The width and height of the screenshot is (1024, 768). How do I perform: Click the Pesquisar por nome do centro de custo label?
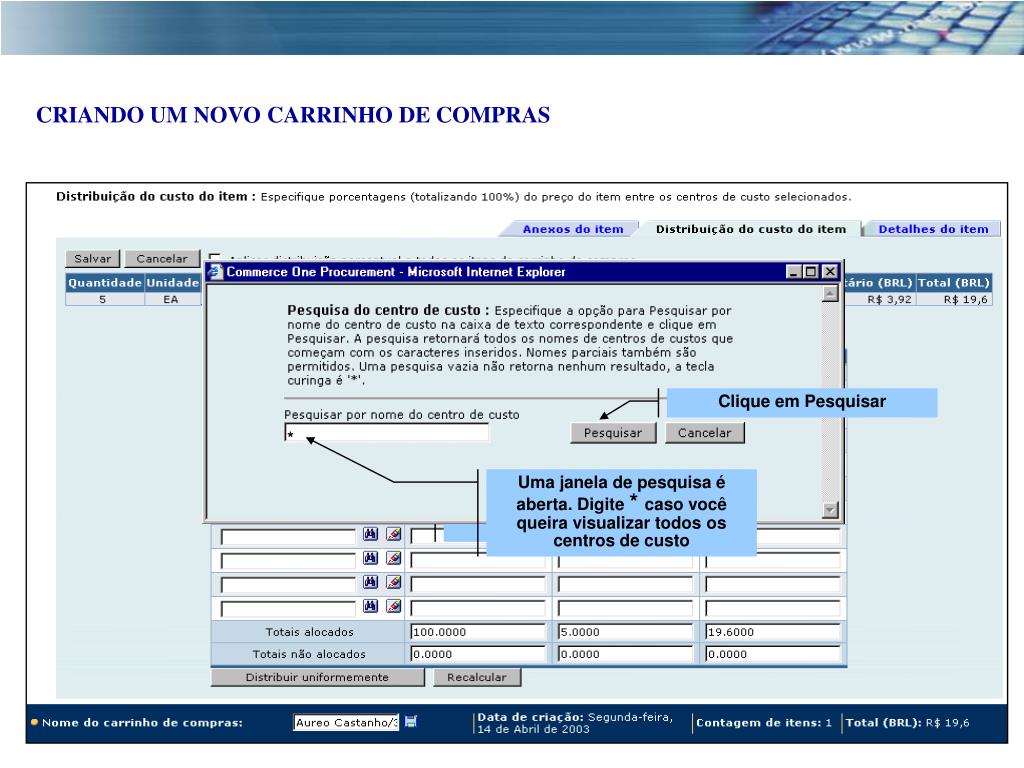click(x=402, y=415)
